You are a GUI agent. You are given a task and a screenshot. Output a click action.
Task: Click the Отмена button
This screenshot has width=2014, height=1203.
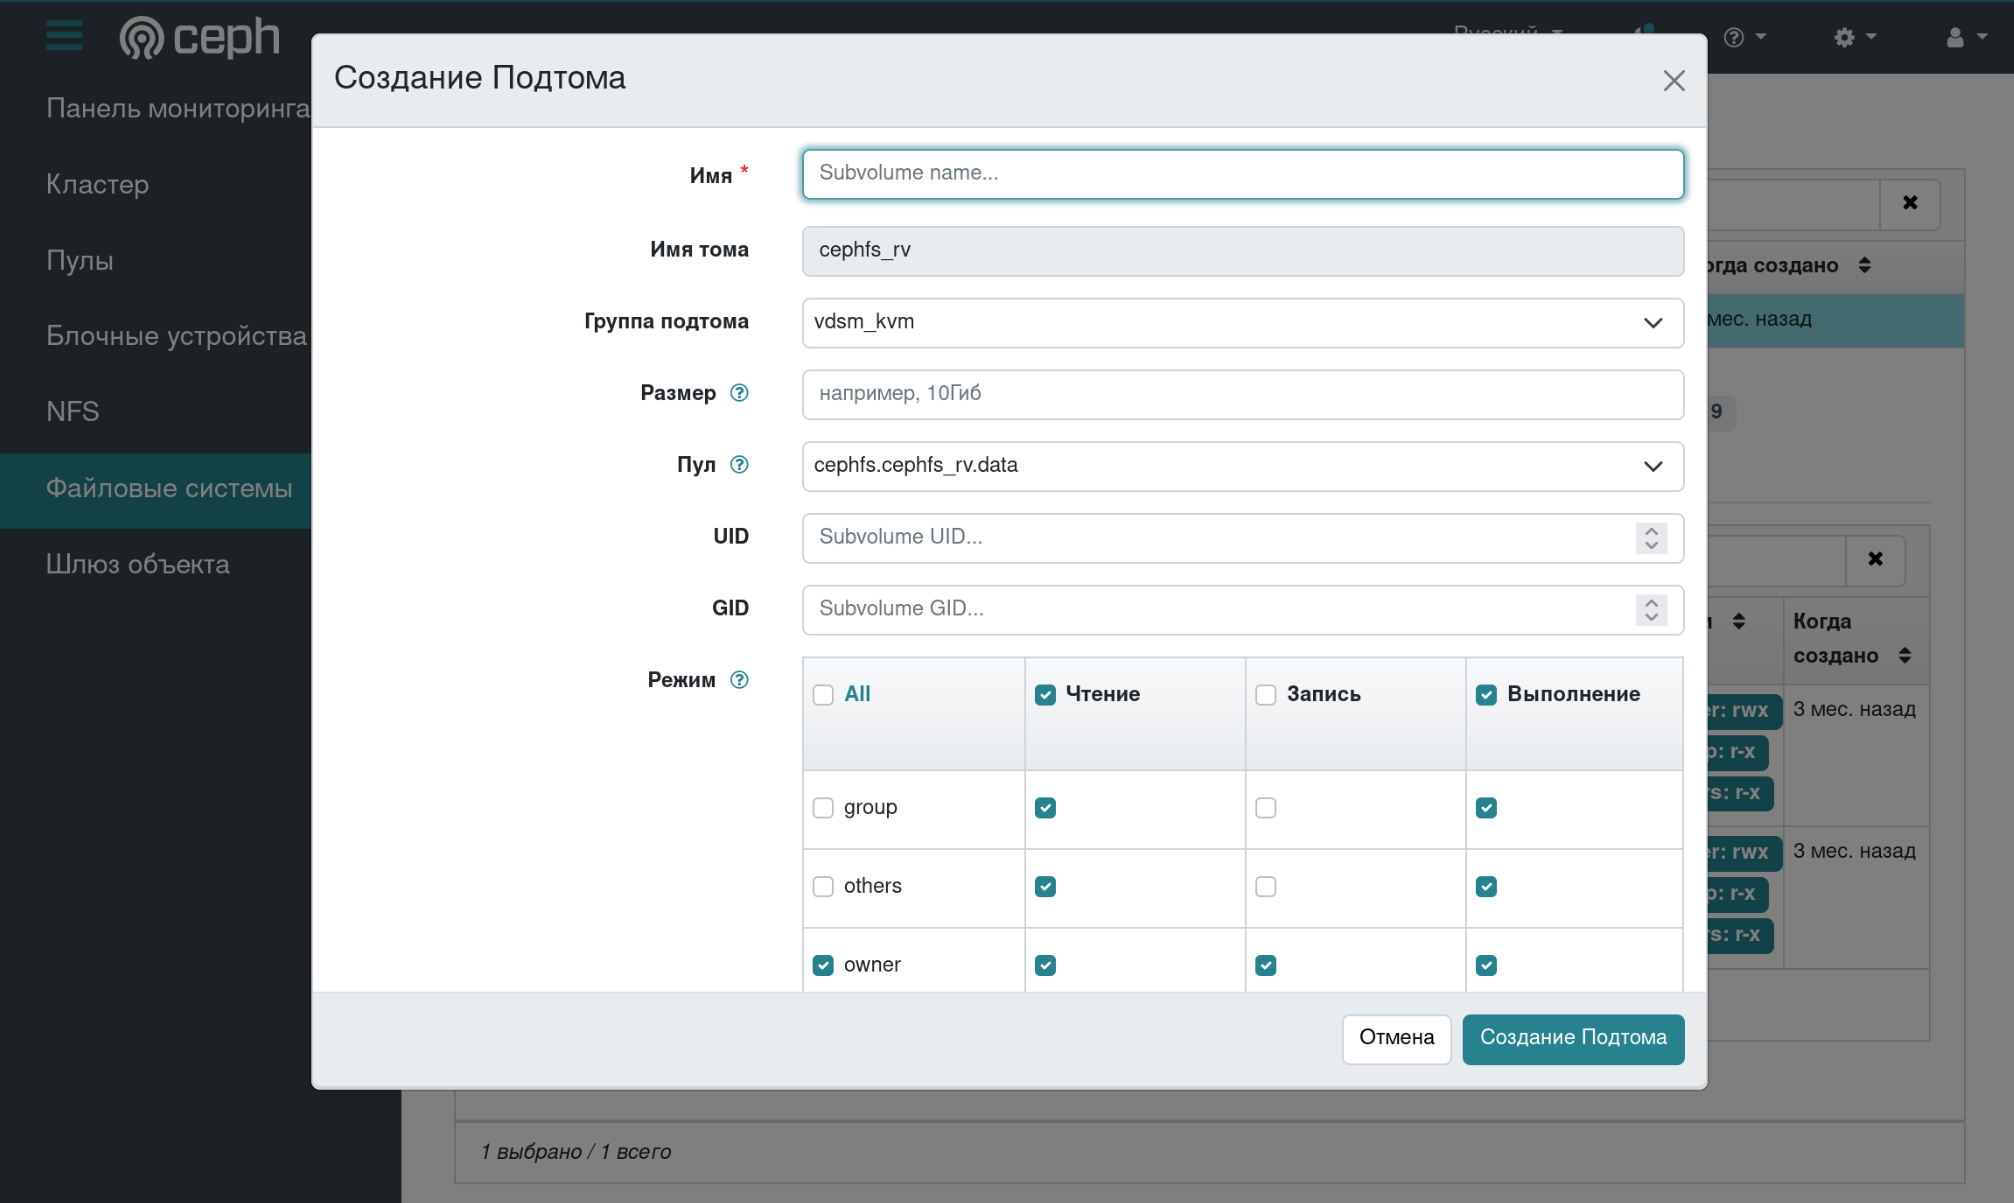[1396, 1038]
